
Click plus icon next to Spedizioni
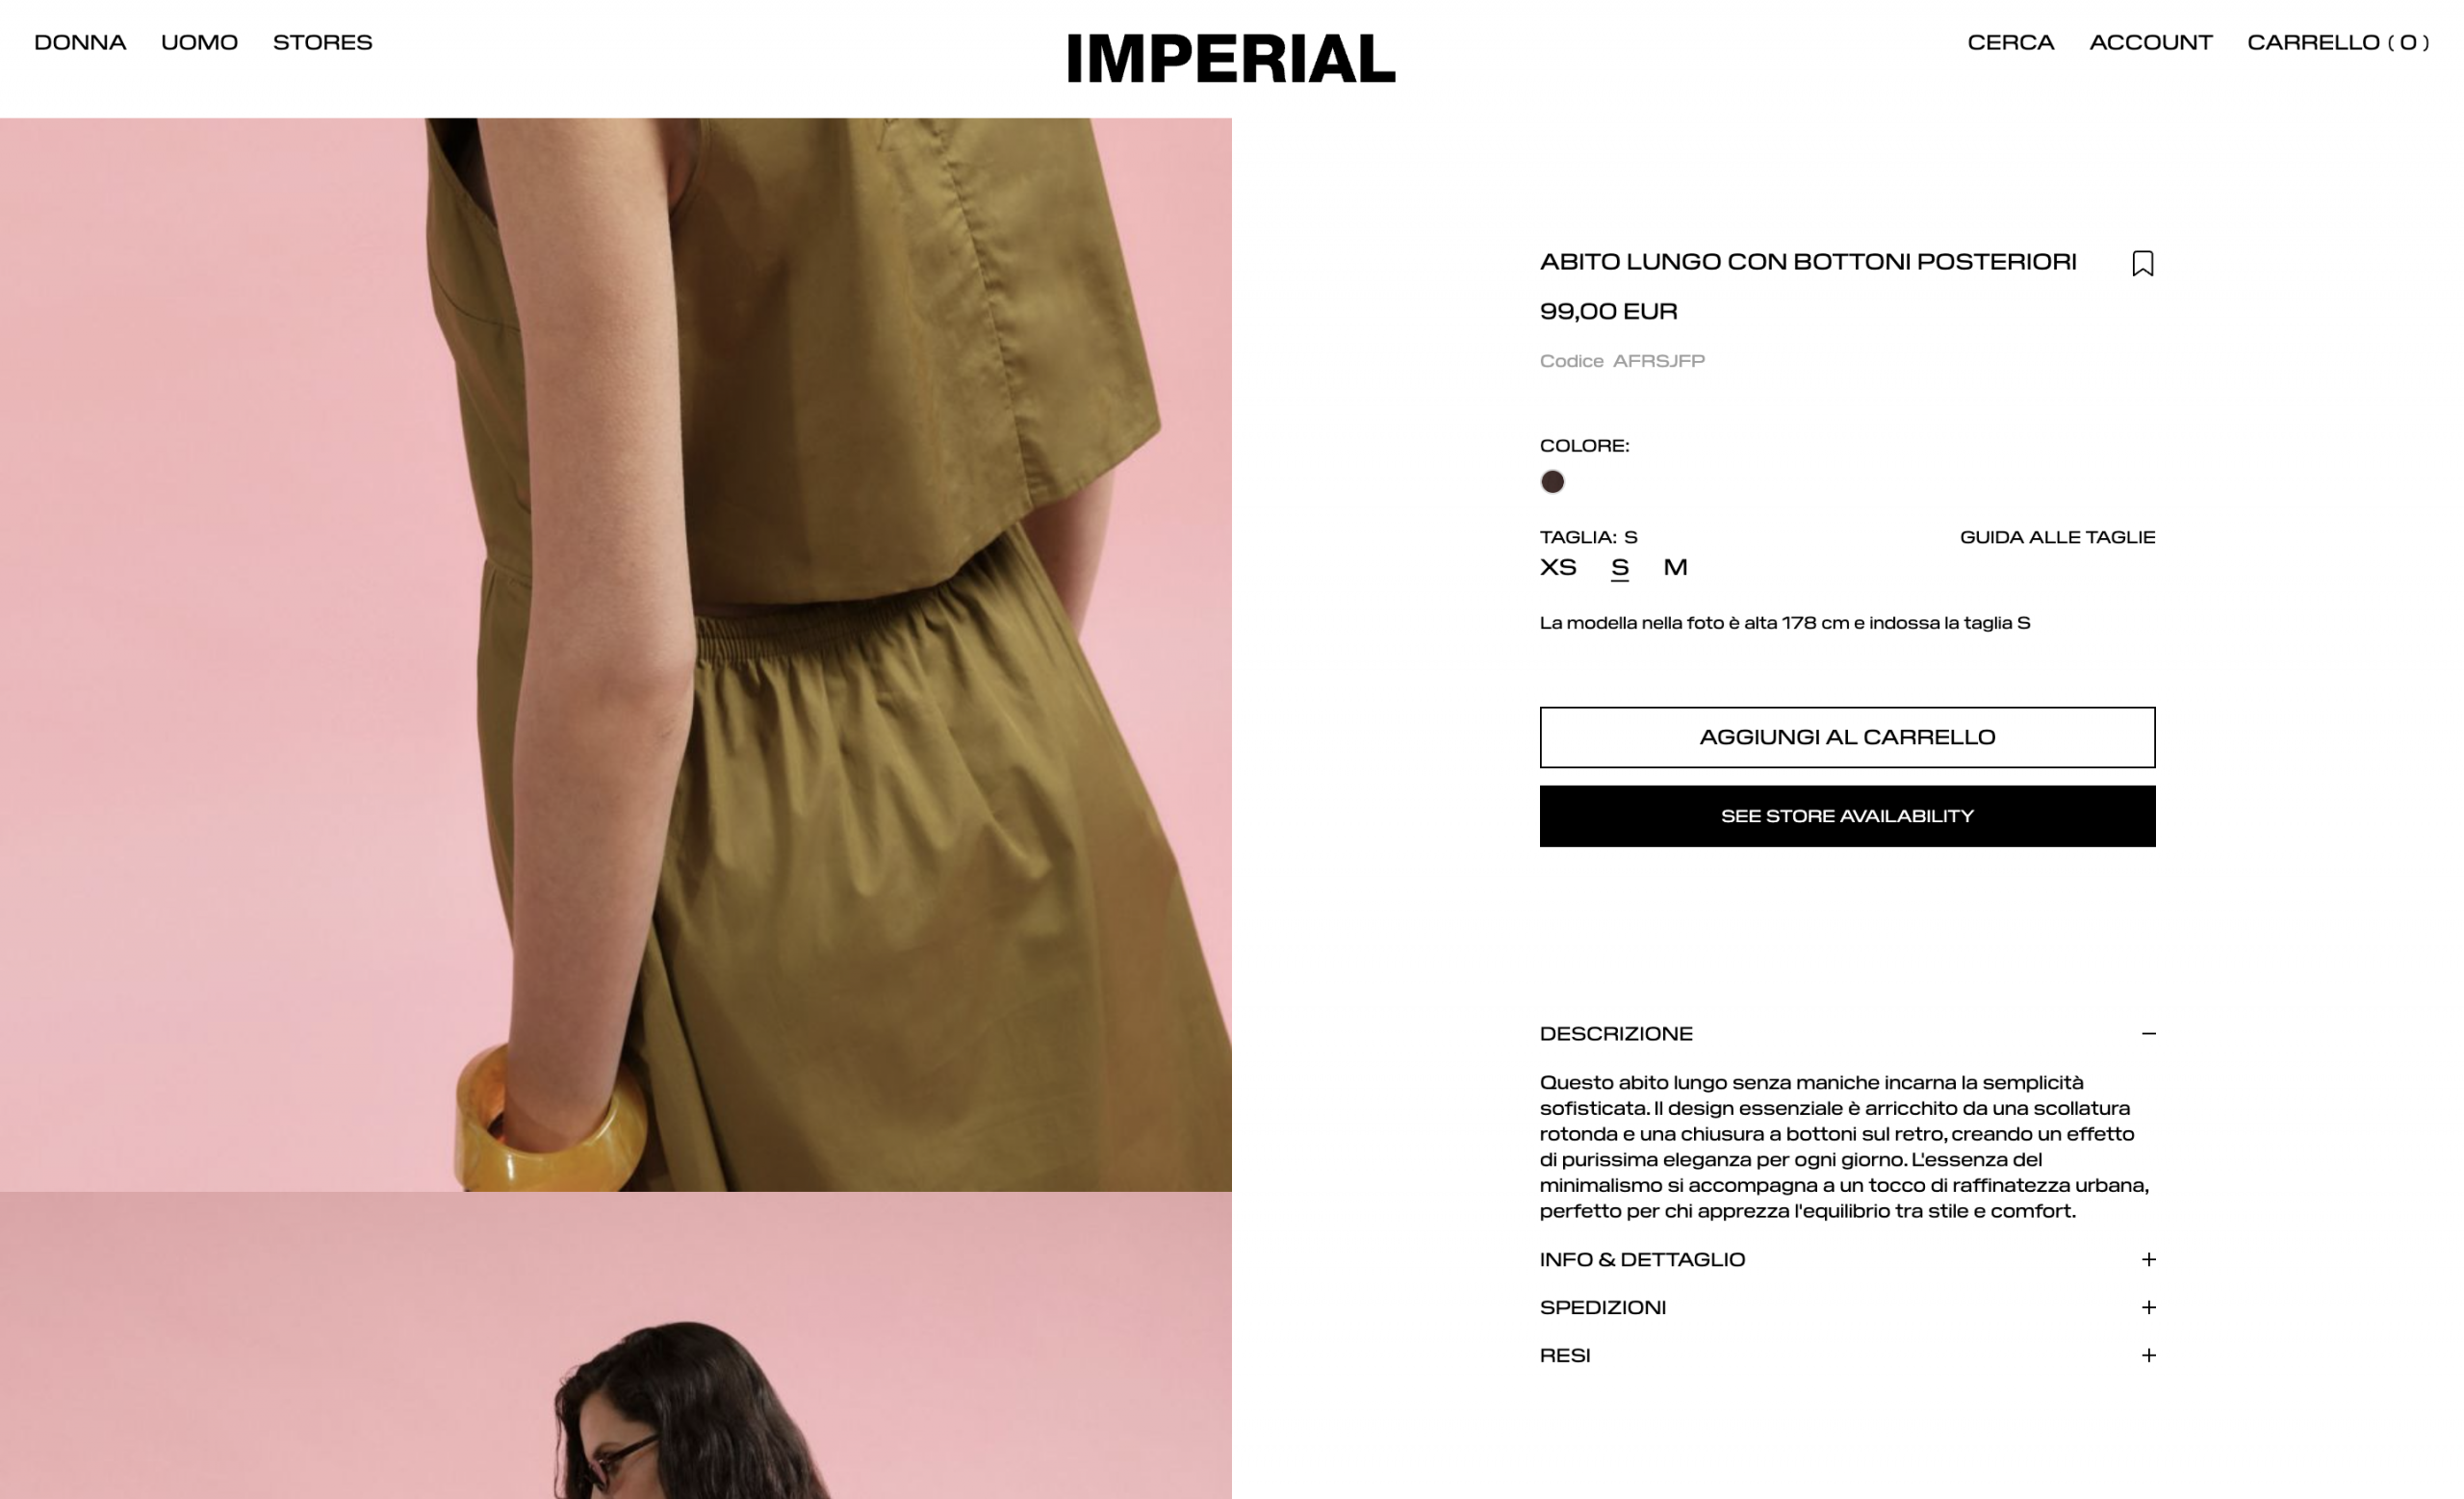click(2148, 1307)
